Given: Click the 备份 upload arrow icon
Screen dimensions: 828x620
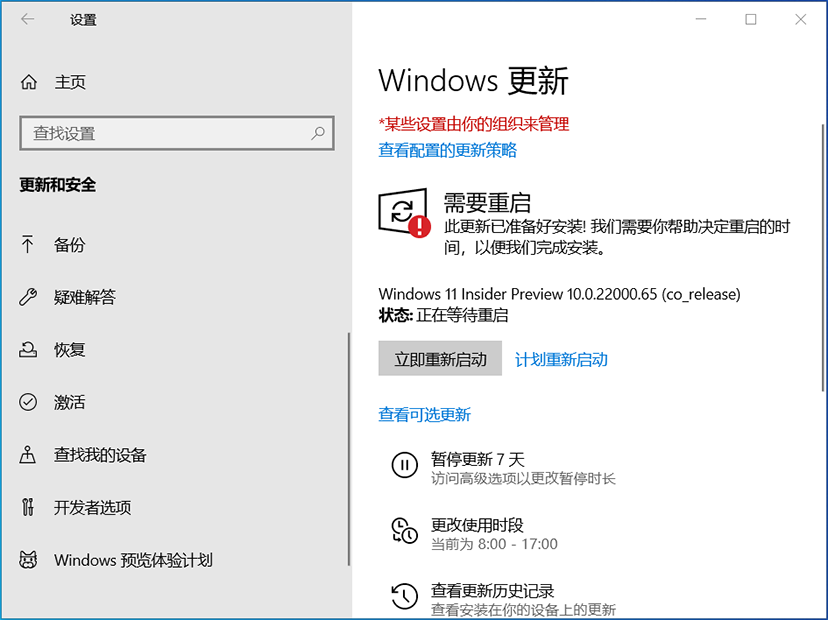Looking at the screenshot, I should 27,244.
